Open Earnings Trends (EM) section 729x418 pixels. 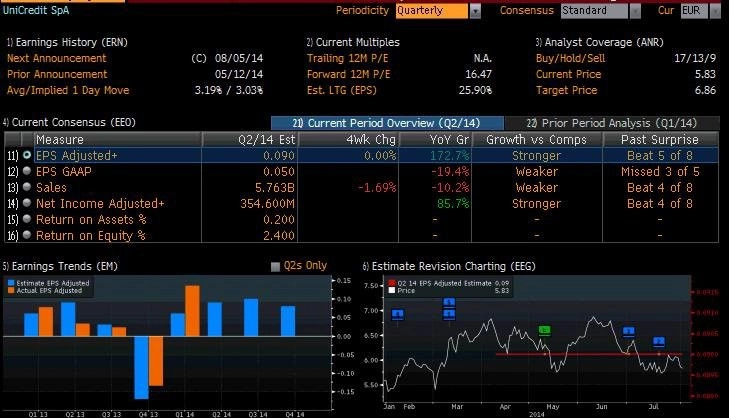(x=60, y=266)
